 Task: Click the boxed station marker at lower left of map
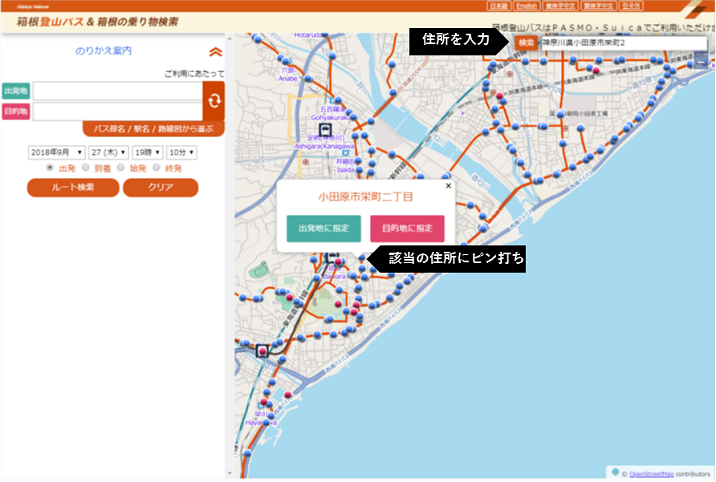[264, 351]
